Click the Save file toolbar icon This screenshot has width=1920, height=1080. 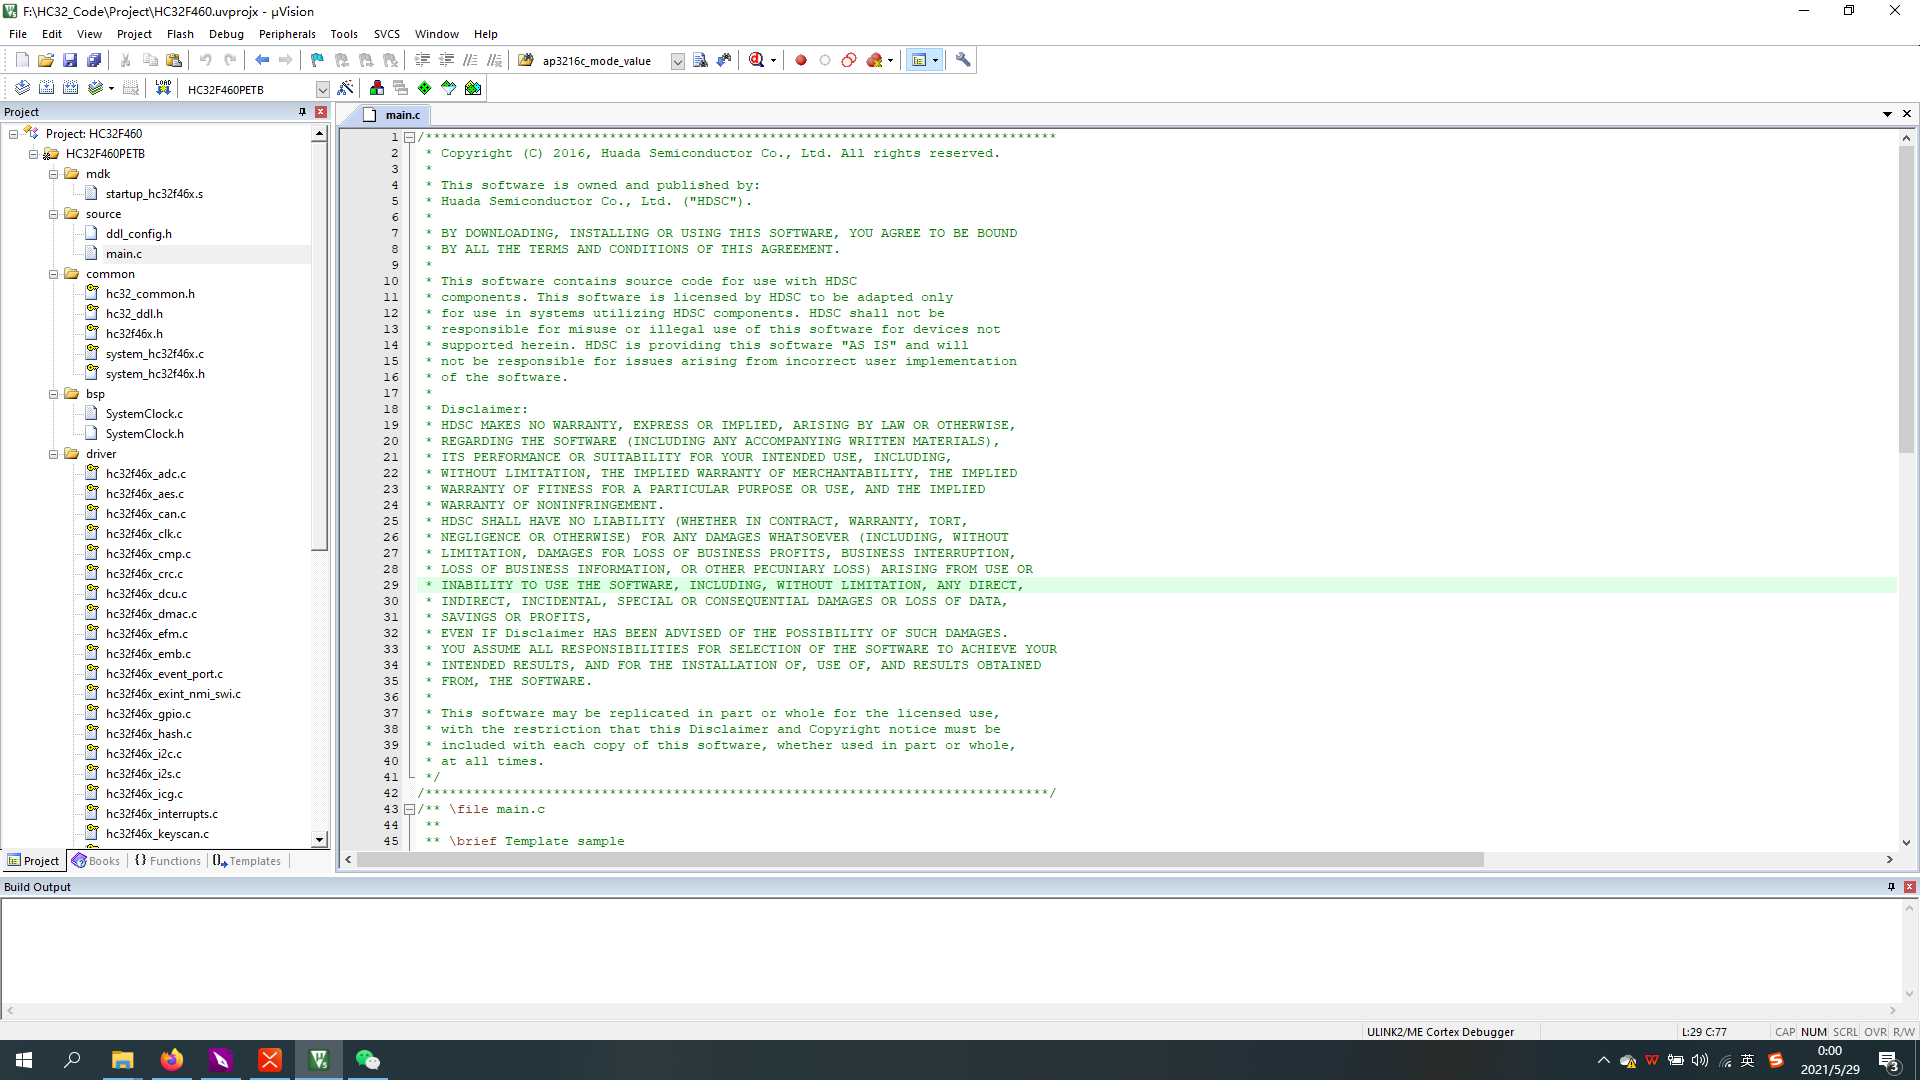click(x=70, y=60)
